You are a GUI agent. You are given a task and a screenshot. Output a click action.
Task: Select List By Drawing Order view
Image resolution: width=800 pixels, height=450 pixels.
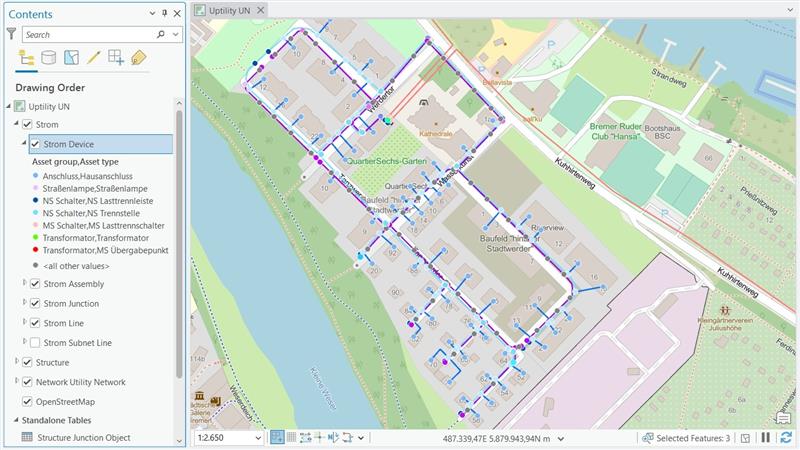point(26,57)
